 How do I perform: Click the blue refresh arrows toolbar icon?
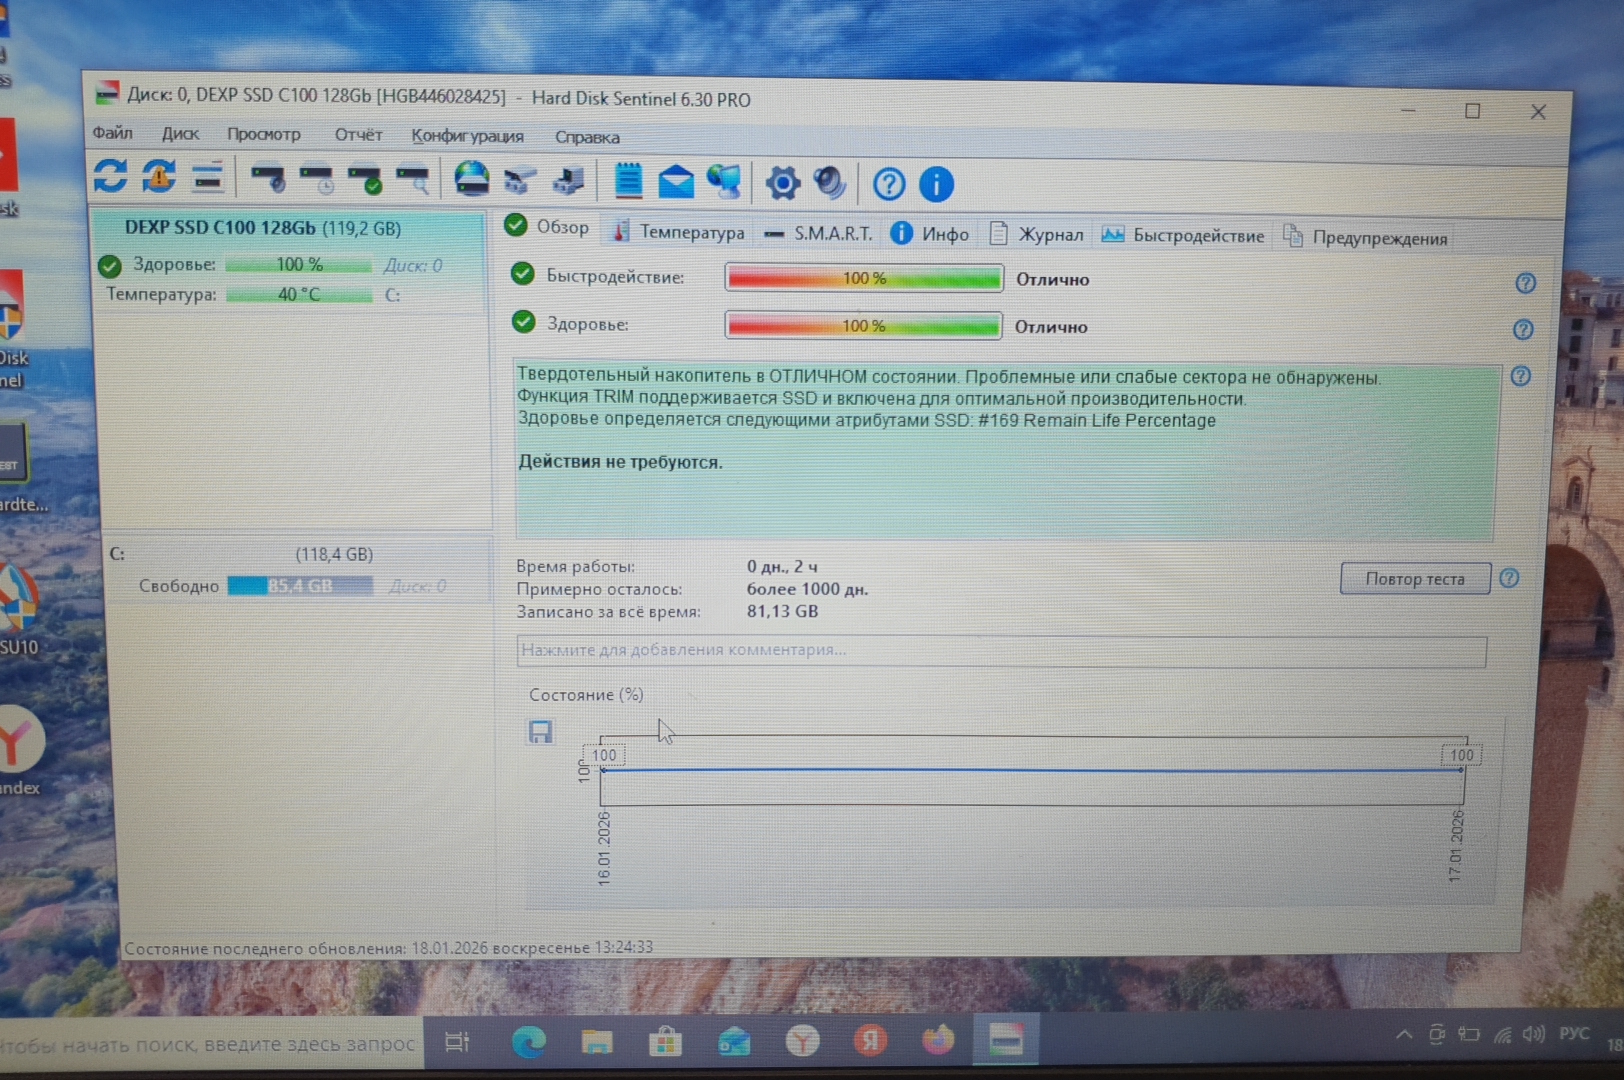[x=110, y=177]
